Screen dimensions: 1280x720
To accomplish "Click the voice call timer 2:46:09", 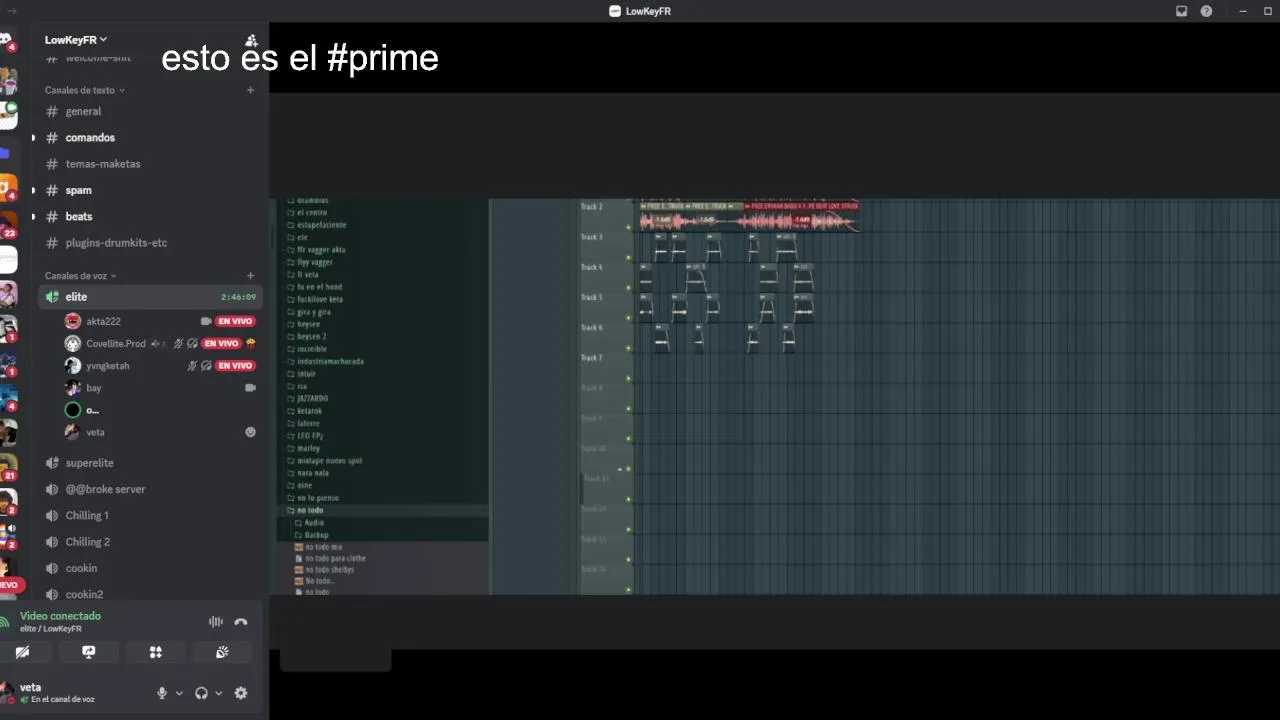I will (x=238, y=297).
